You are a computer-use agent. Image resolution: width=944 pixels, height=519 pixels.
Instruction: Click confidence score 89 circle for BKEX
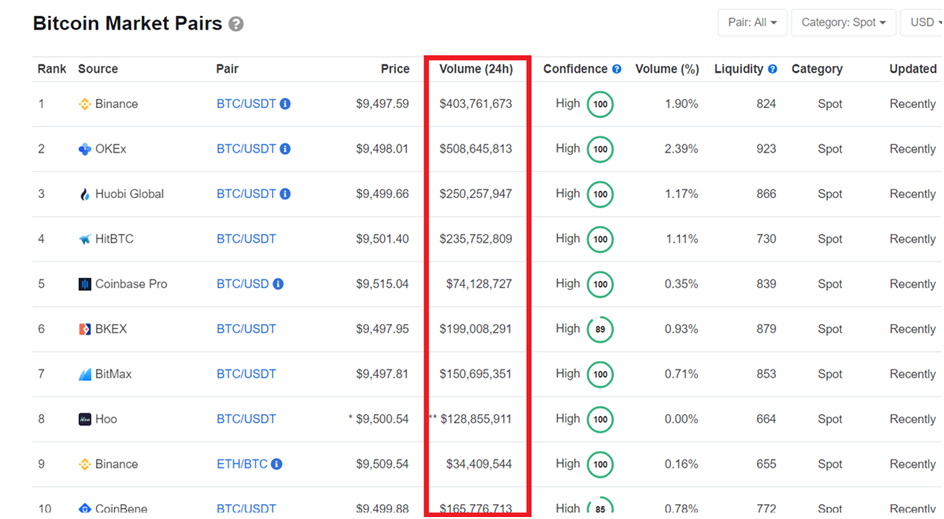point(600,329)
